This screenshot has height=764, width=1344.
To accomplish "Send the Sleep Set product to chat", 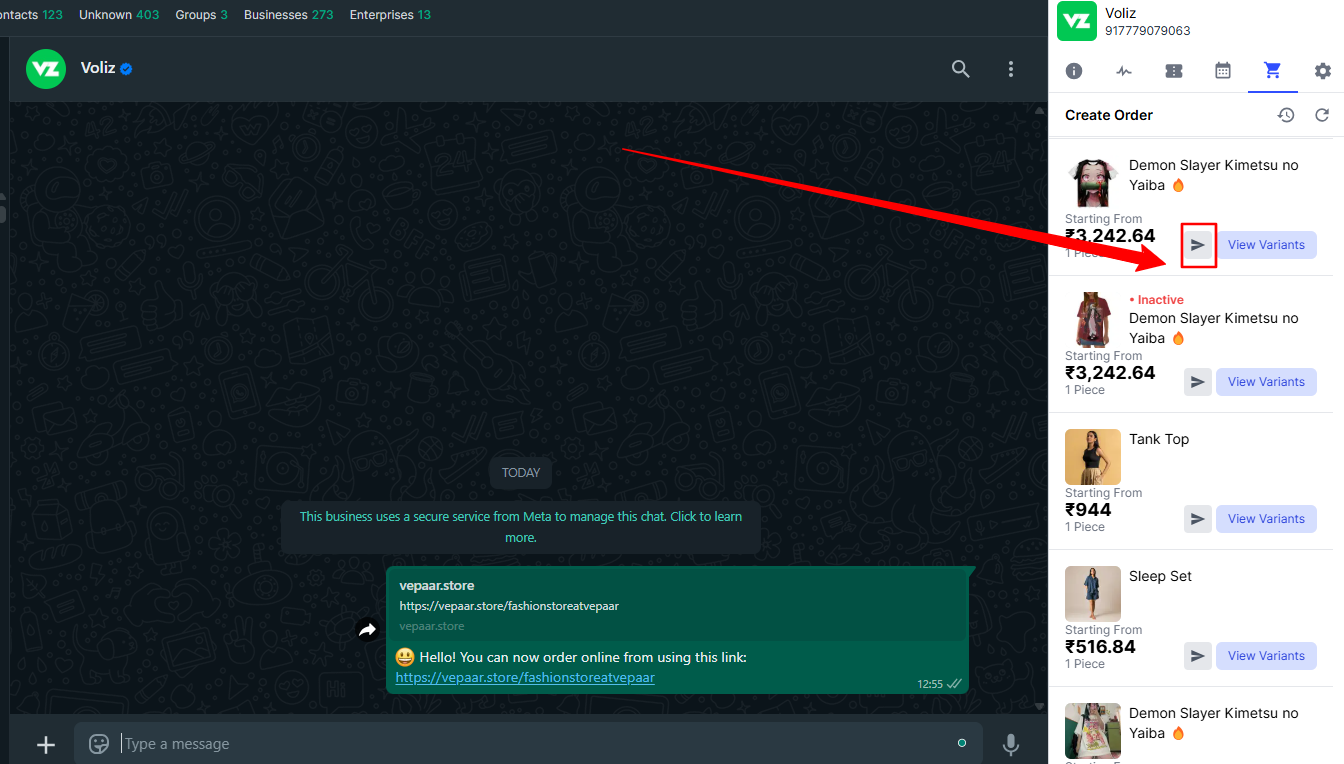I will (1198, 656).
